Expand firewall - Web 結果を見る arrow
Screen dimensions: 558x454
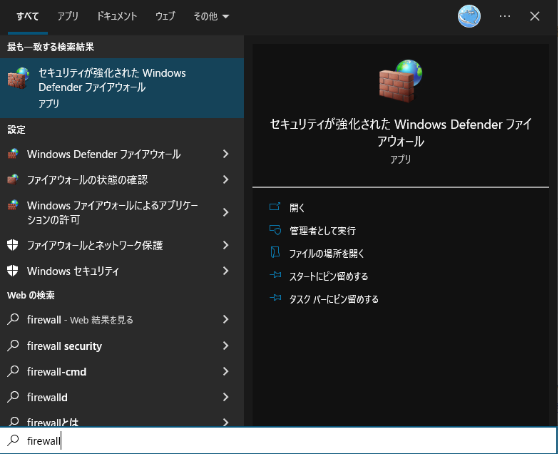coord(226,319)
